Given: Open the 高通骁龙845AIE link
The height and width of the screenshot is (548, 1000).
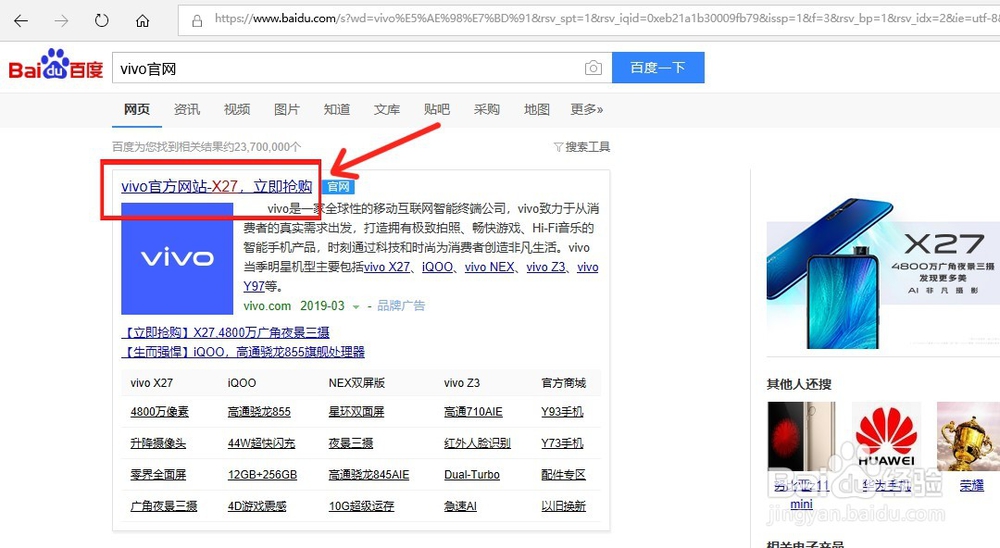Looking at the screenshot, I should coord(369,475).
